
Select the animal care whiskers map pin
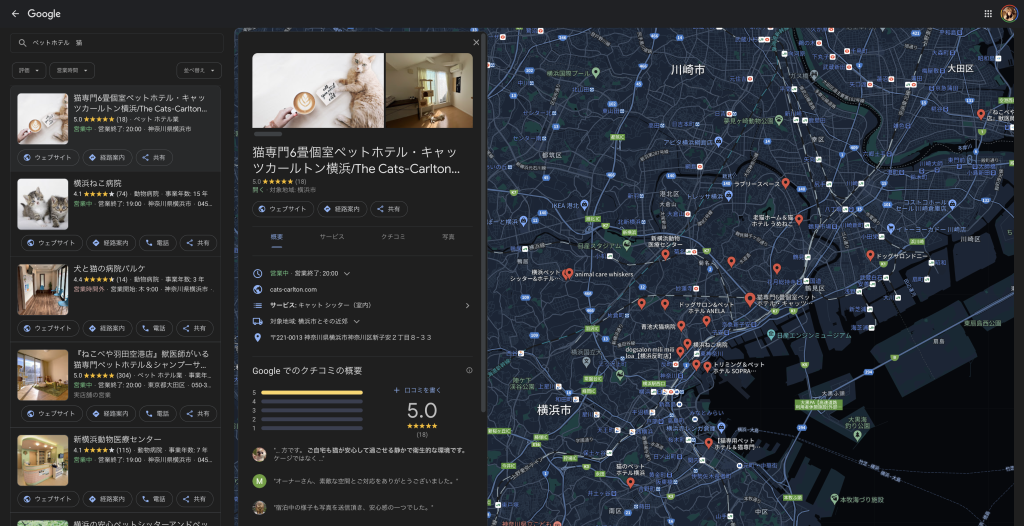click(x=569, y=273)
